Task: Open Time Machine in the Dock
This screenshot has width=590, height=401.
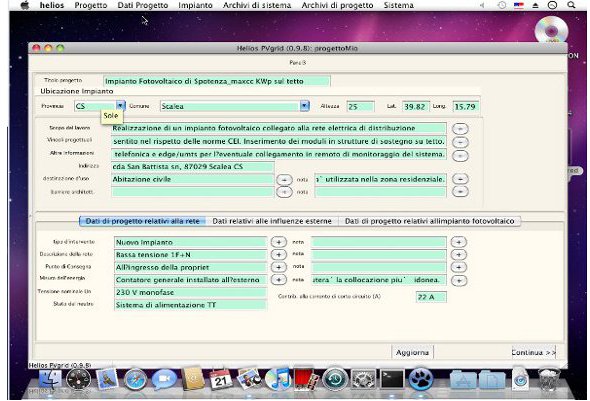Action: pos(335,380)
